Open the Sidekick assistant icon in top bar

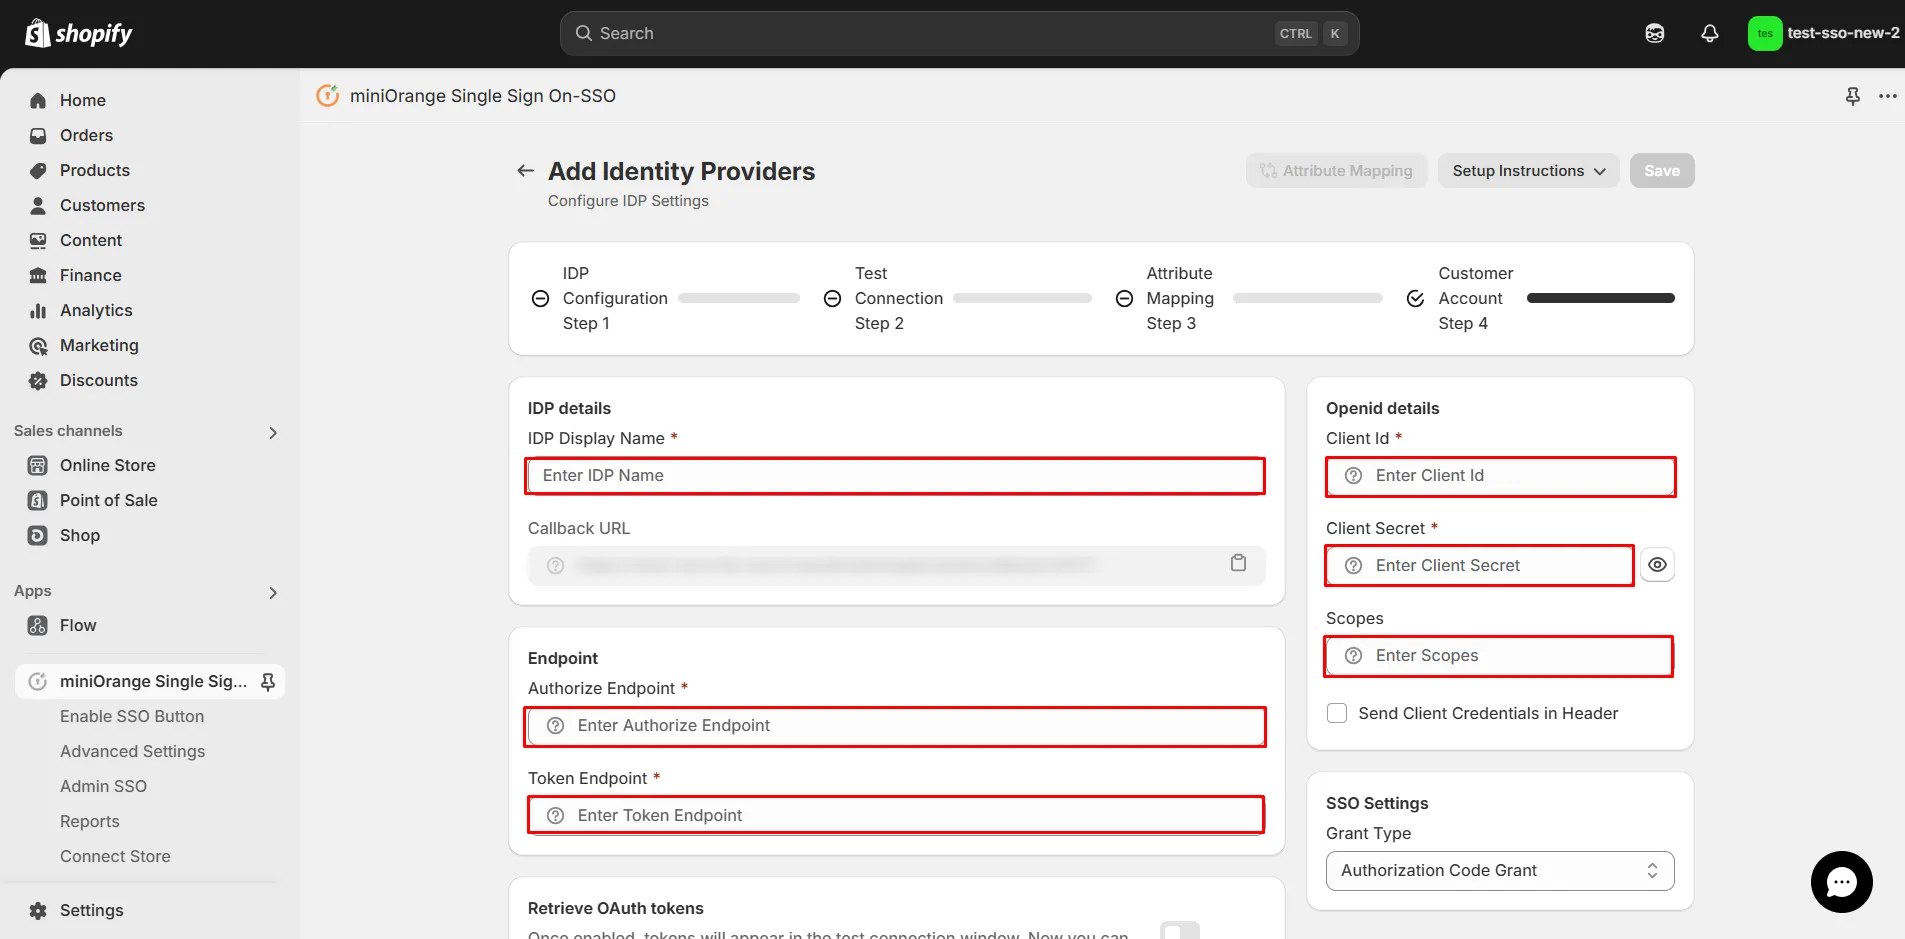pyautogui.click(x=1655, y=33)
